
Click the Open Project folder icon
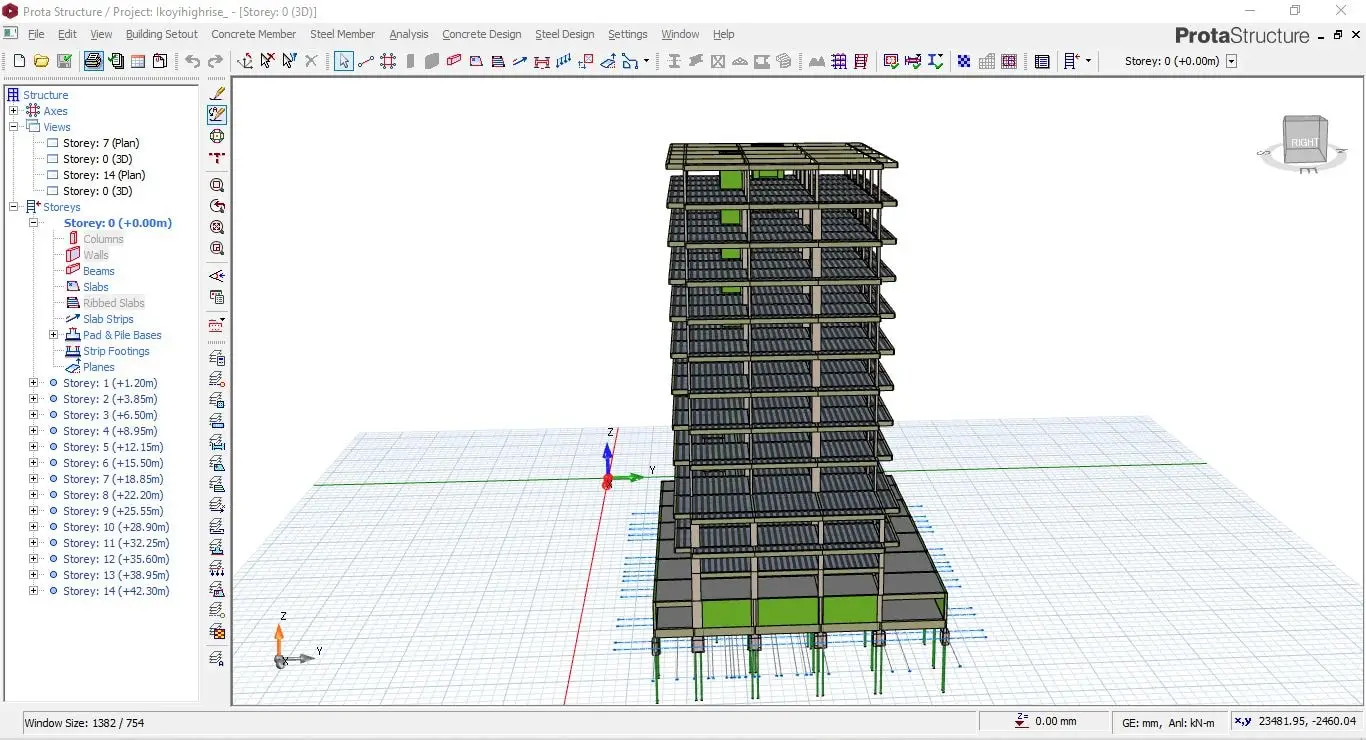pyautogui.click(x=41, y=61)
